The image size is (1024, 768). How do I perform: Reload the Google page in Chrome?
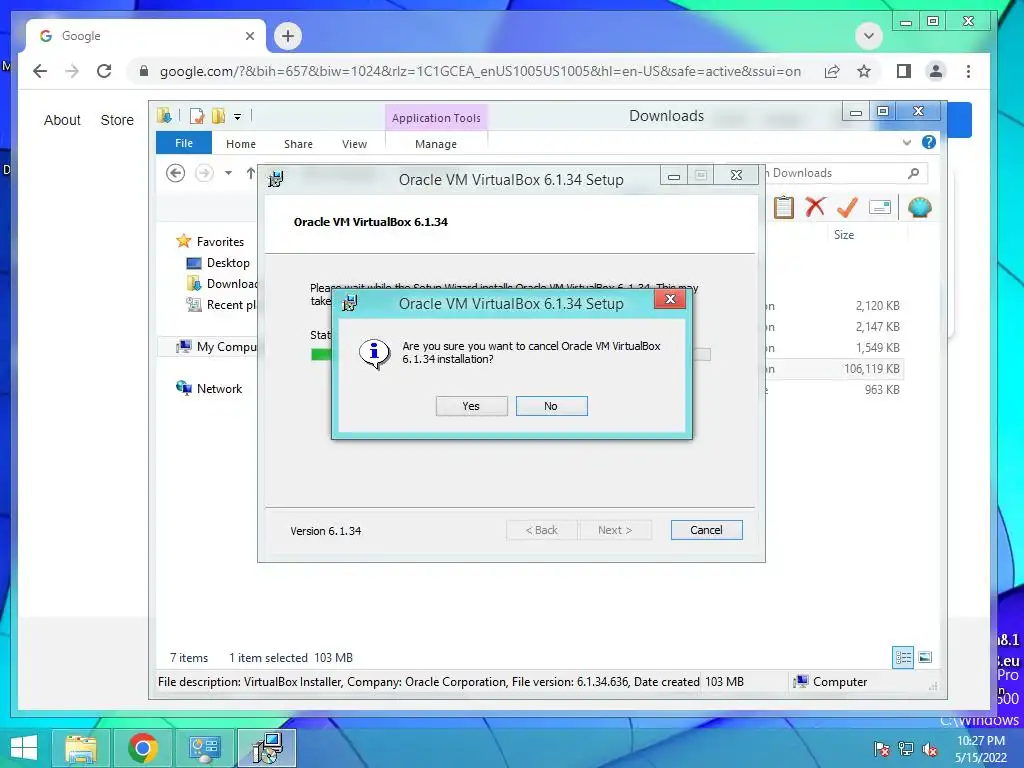104,71
